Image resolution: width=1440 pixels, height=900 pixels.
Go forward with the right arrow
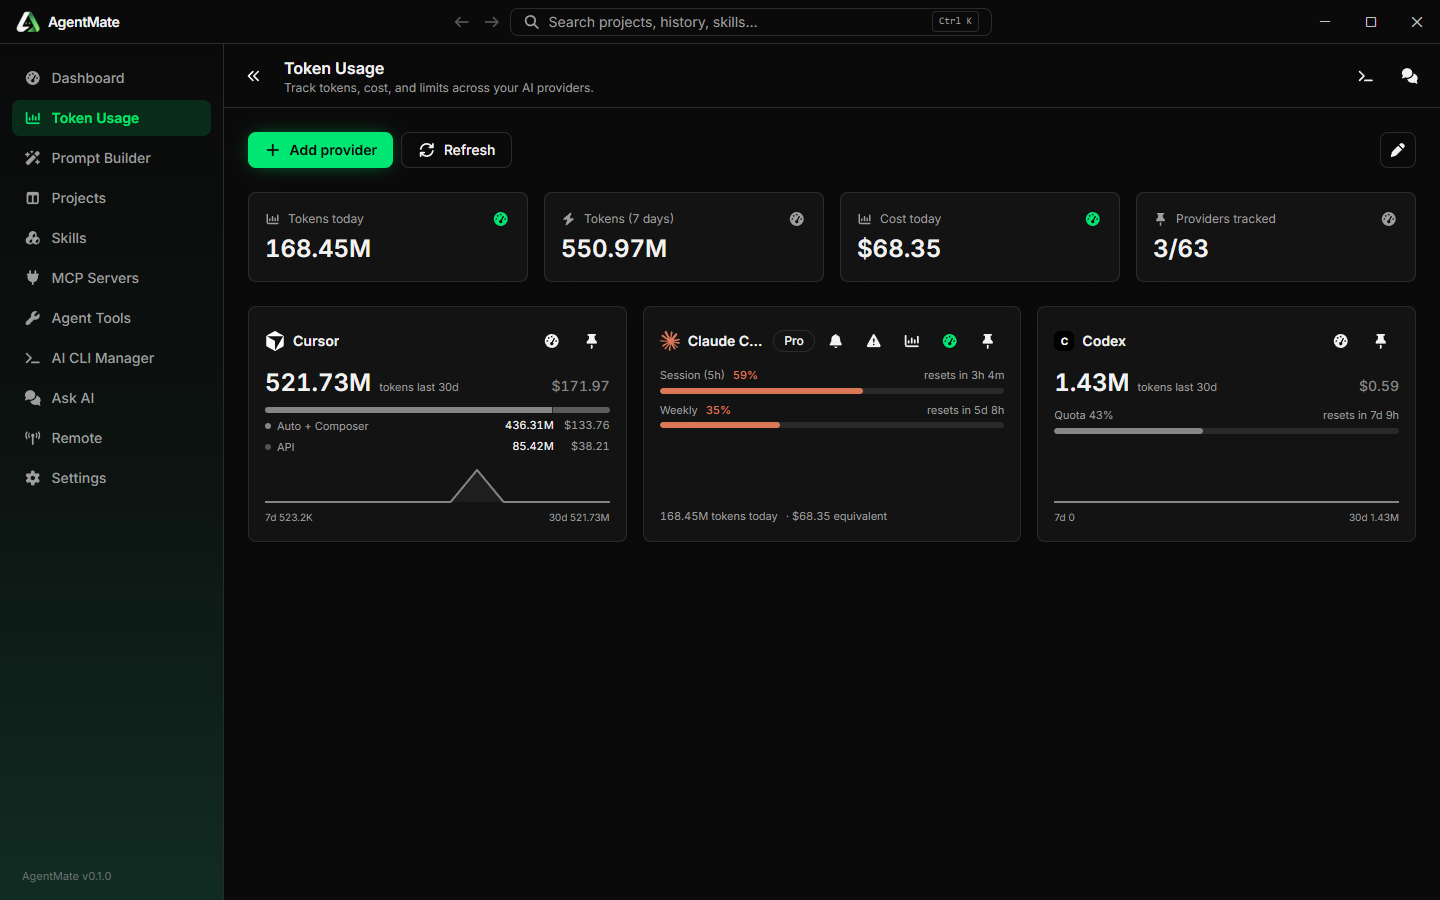point(491,22)
